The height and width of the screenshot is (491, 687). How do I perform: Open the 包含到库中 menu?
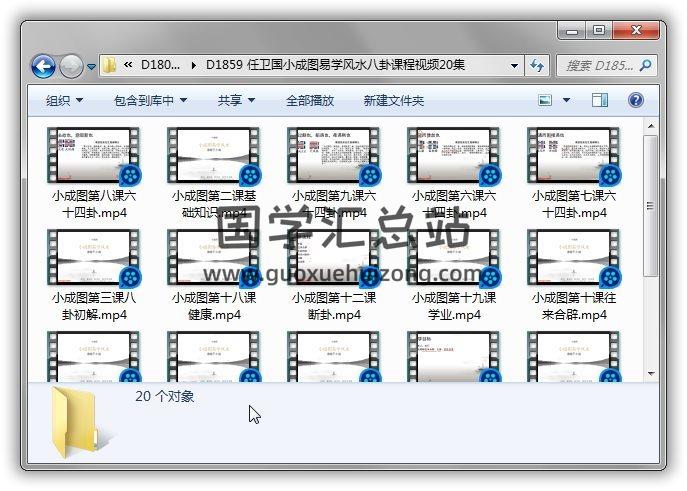(150, 100)
